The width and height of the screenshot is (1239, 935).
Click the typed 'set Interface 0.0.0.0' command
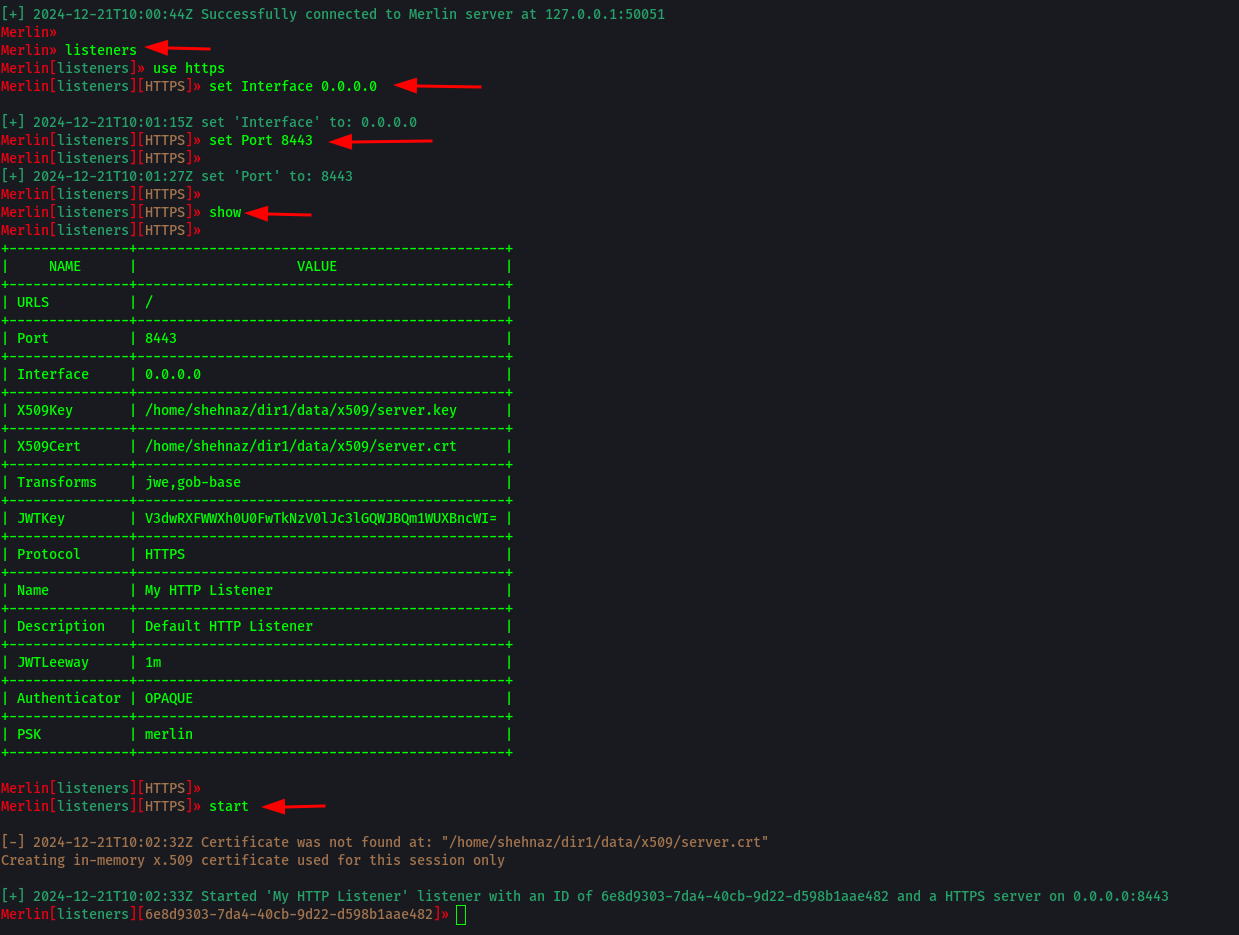click(293, 86)
